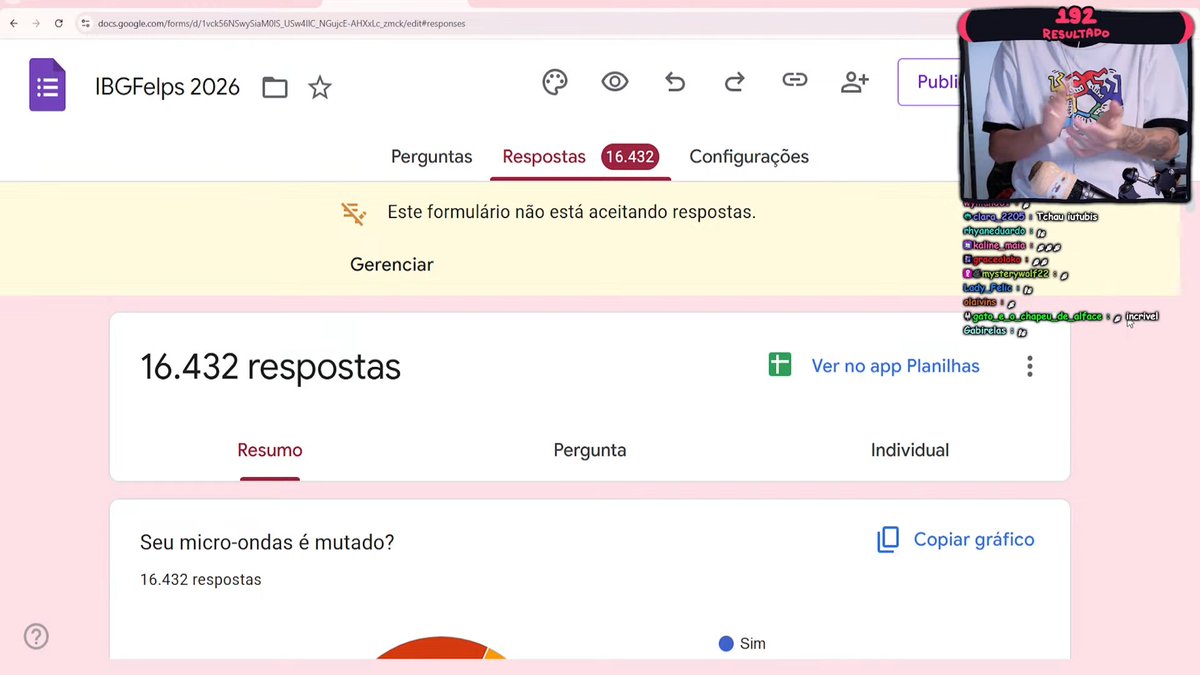Image resolution: width=1200 pixels, height=675 pixels.
Task: Select the Sim legend entry
Action: (742, 643)
